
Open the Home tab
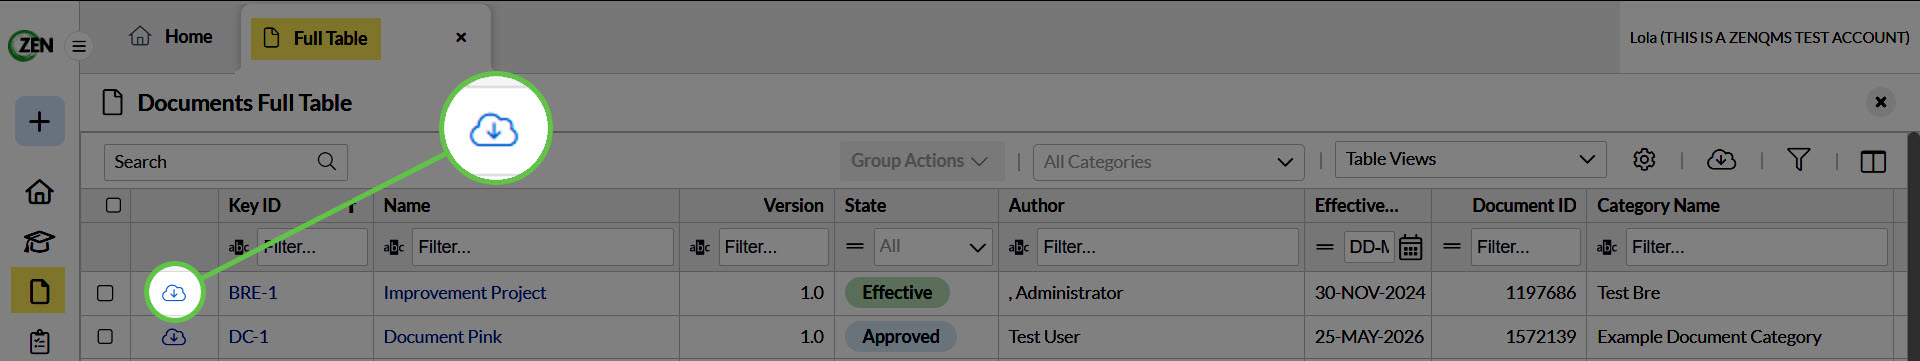171,37
